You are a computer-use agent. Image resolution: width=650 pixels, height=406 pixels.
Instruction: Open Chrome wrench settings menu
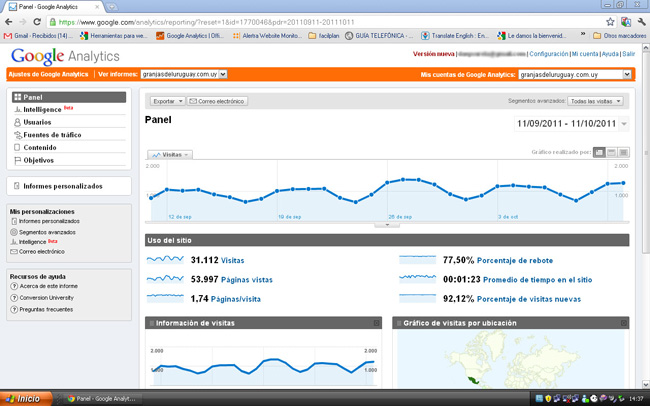[x=641, y=22]
